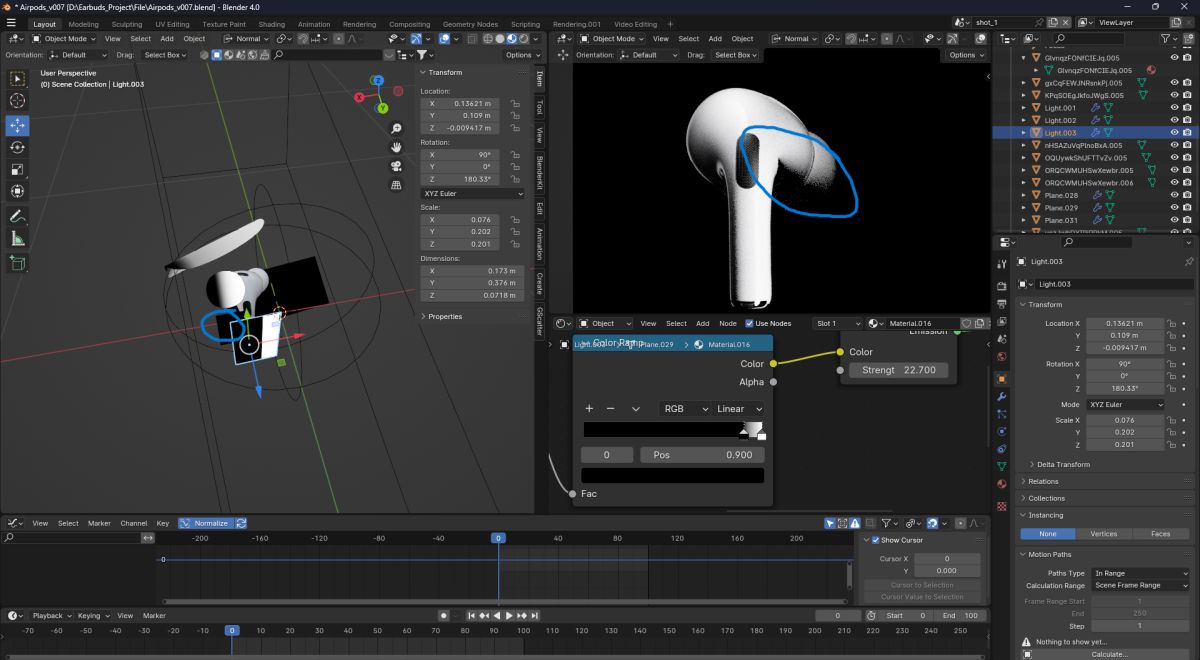
Task: Open the Texture properties tab (checker icon)
Action: pyautogui.click(x=1002, y=506)
